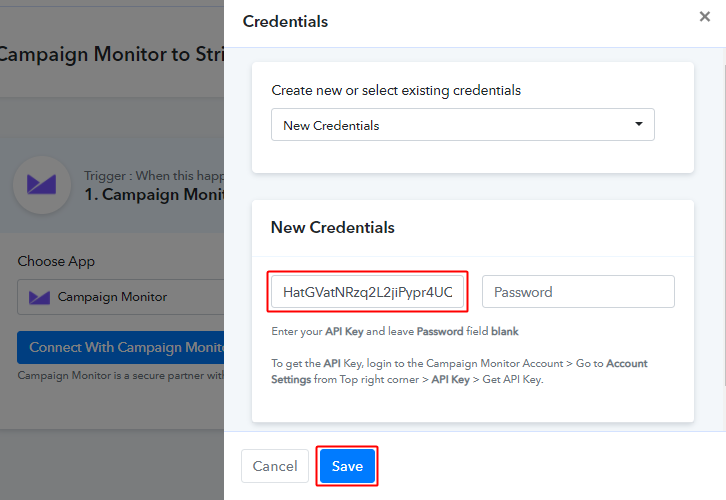The image size is (726, 500).
Task: Open the New Credentials dropdown
Action: tap(463, 125)
